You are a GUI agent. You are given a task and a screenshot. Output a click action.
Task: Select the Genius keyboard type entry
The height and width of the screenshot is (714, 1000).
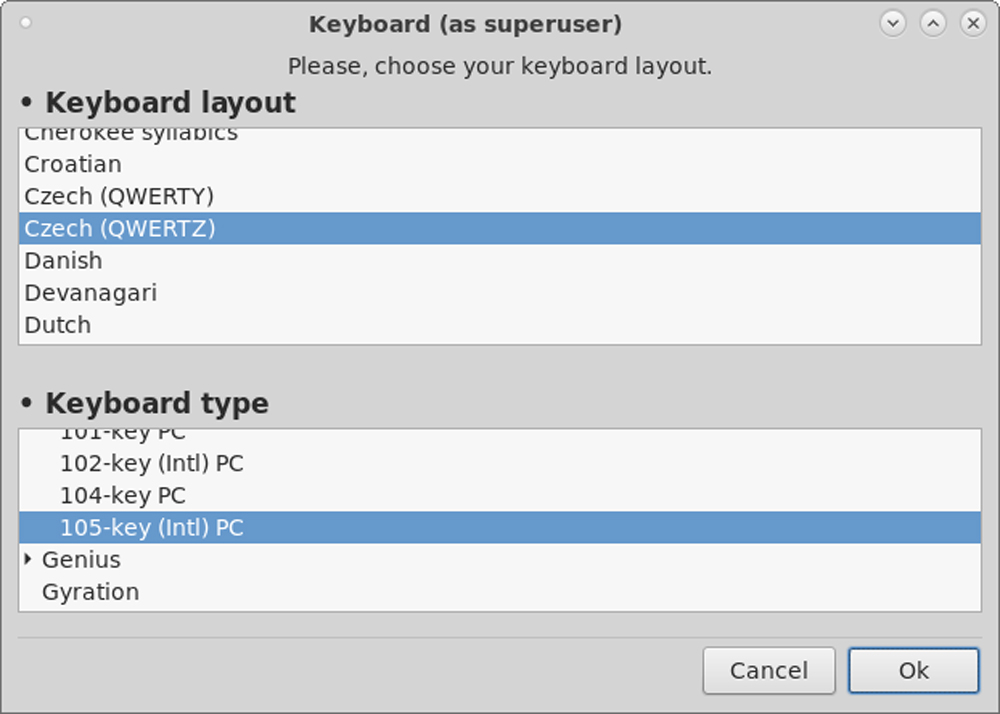click(x=81, y=560)
